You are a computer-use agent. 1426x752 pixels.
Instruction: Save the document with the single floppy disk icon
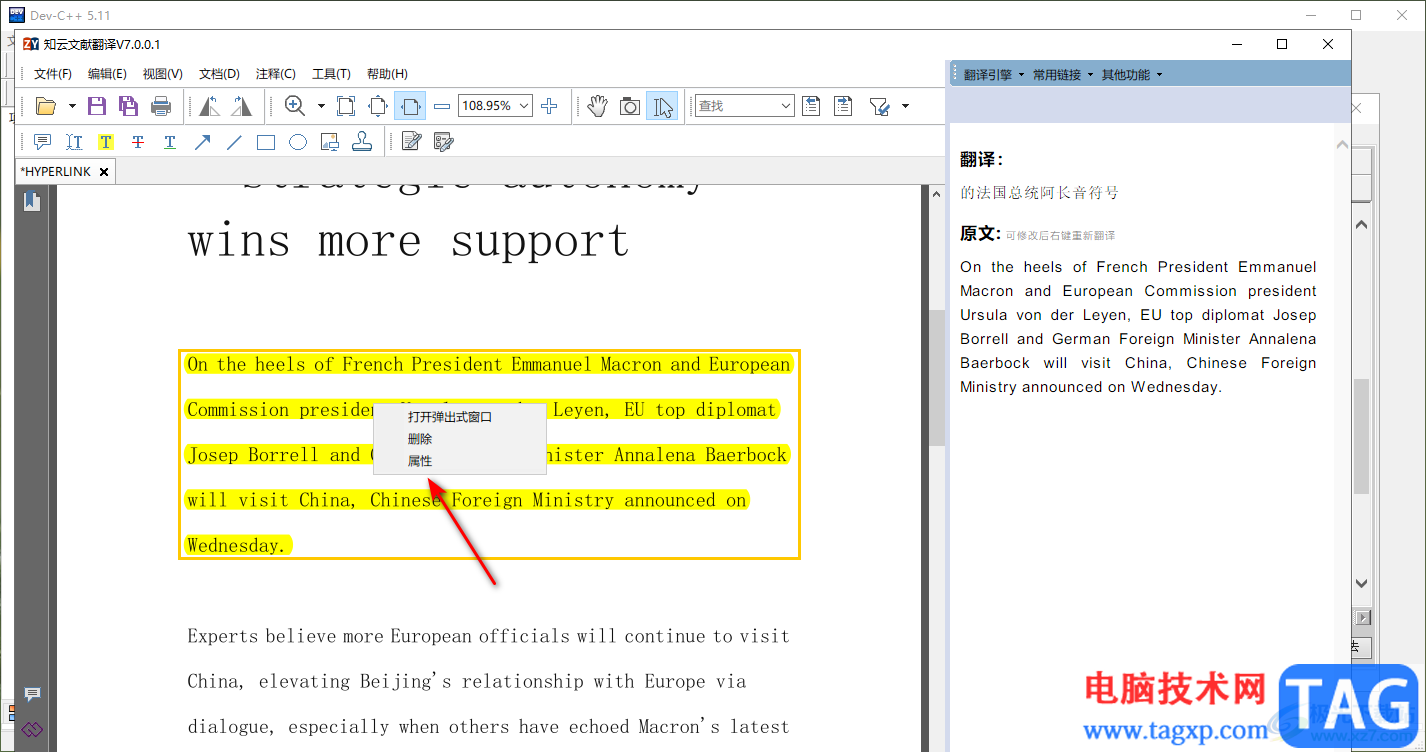coord(97,106)
